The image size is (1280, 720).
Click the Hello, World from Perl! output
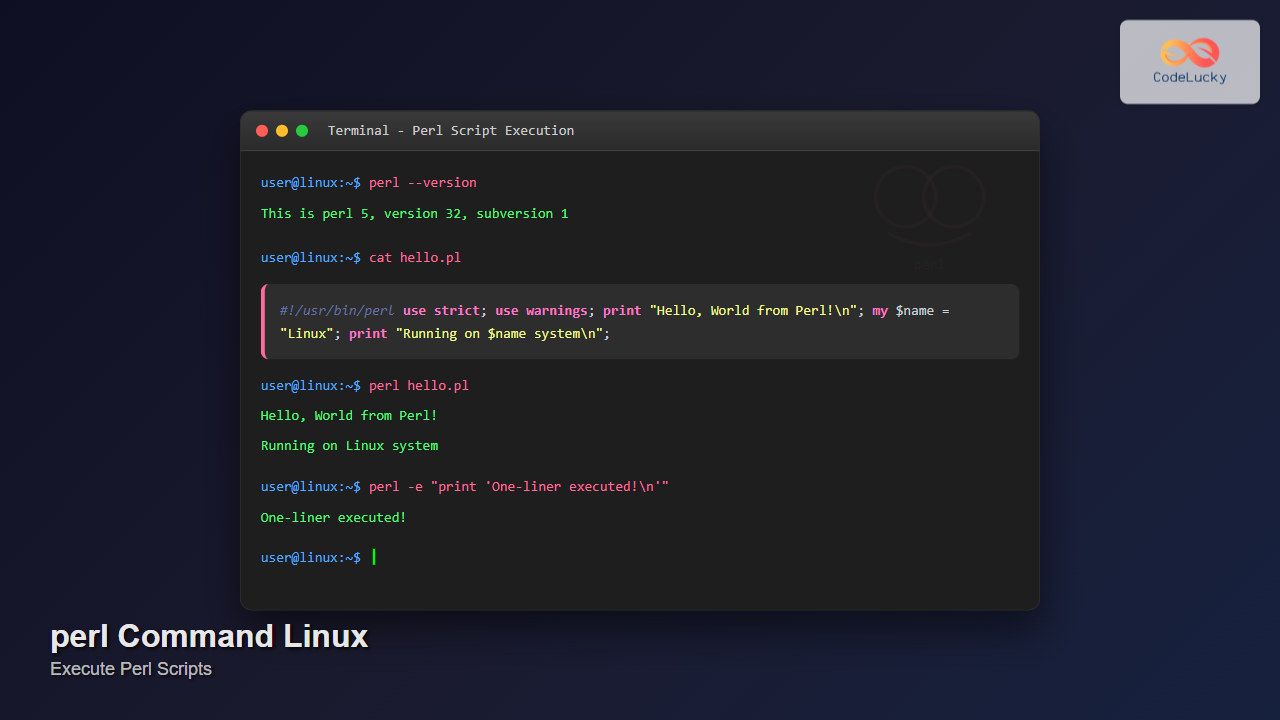click(348, 415)
